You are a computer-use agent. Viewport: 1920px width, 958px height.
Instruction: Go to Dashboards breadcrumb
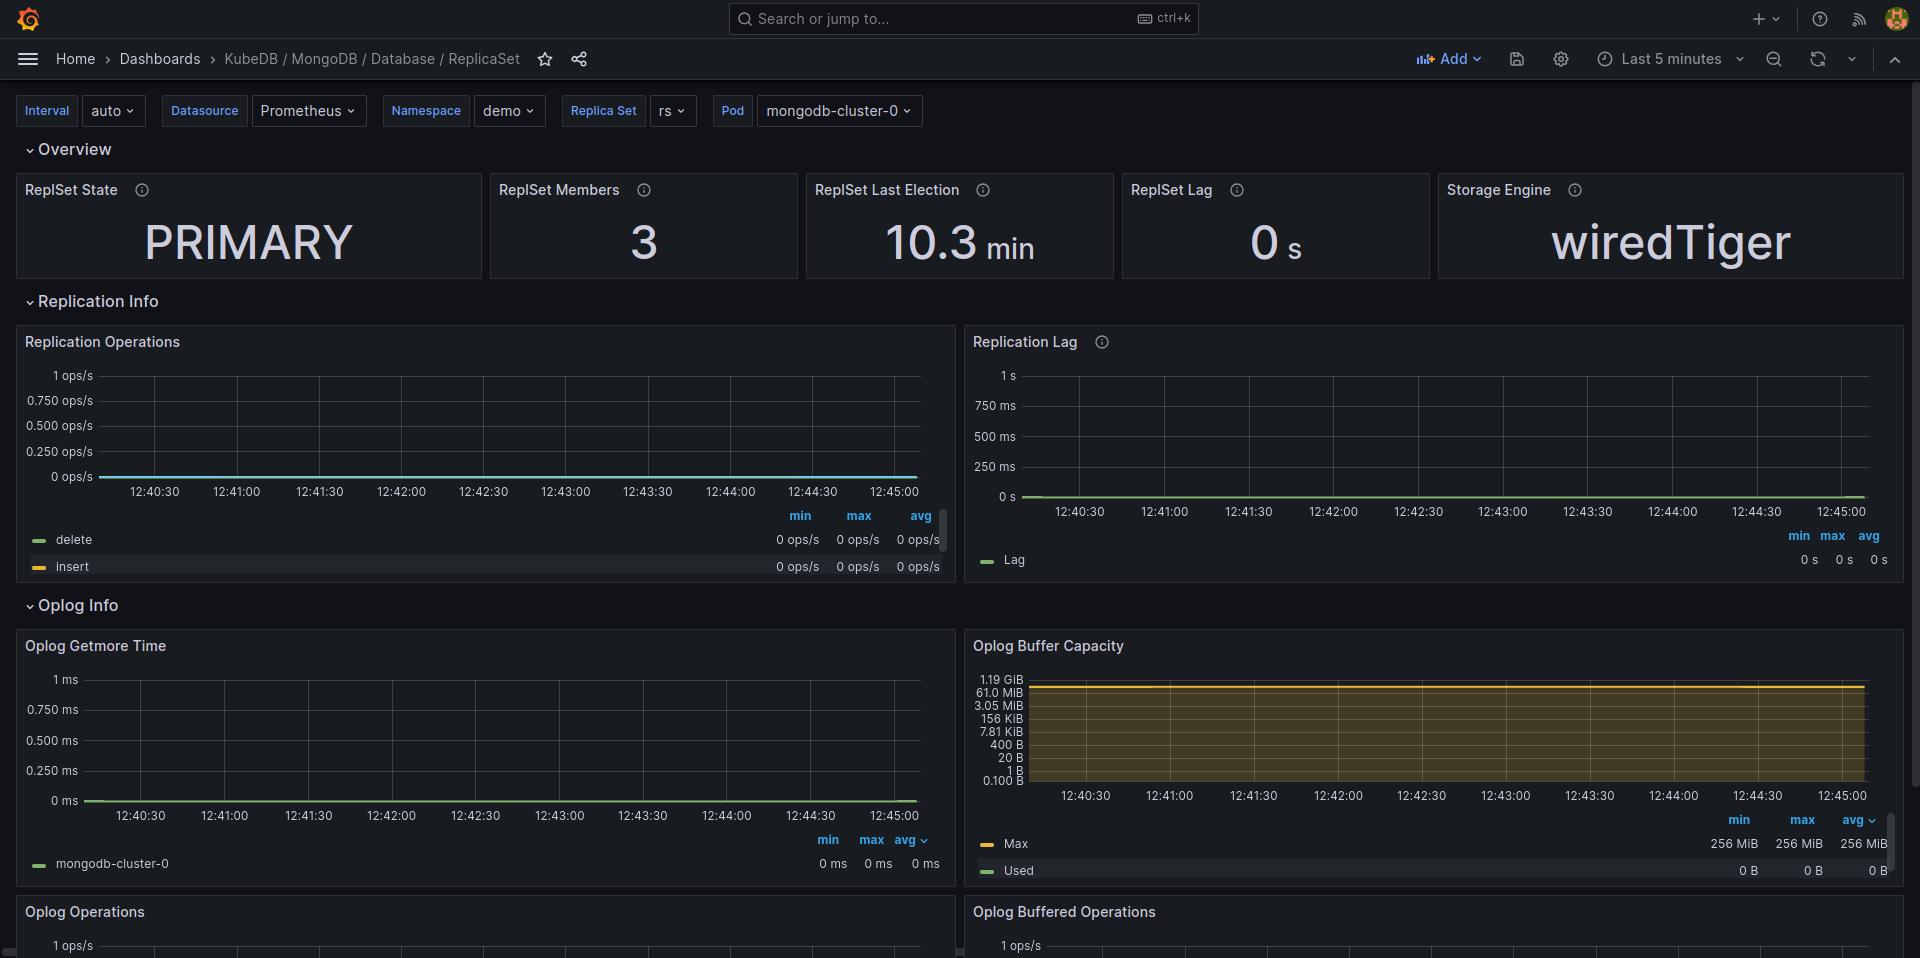[160, 59]
